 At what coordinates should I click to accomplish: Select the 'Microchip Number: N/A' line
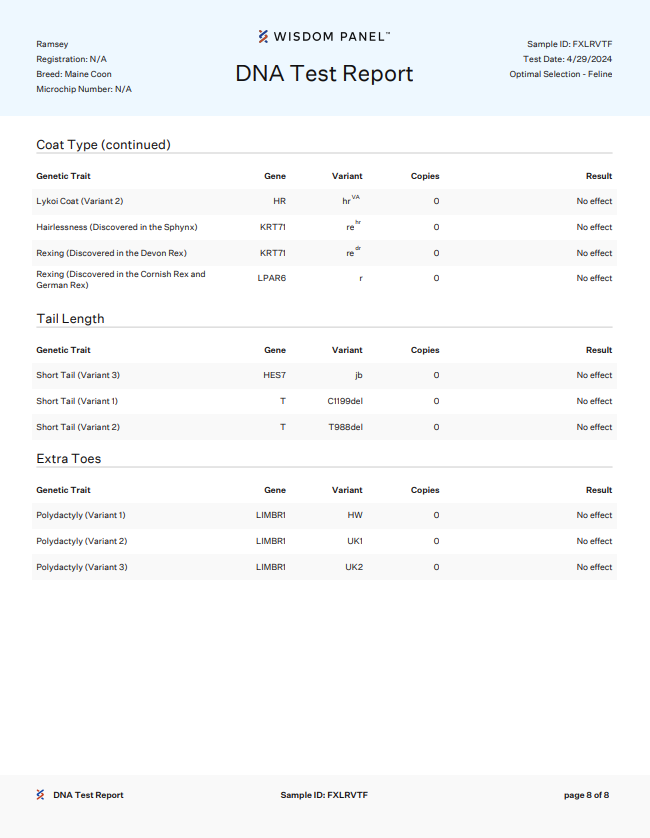coord(84,89)
